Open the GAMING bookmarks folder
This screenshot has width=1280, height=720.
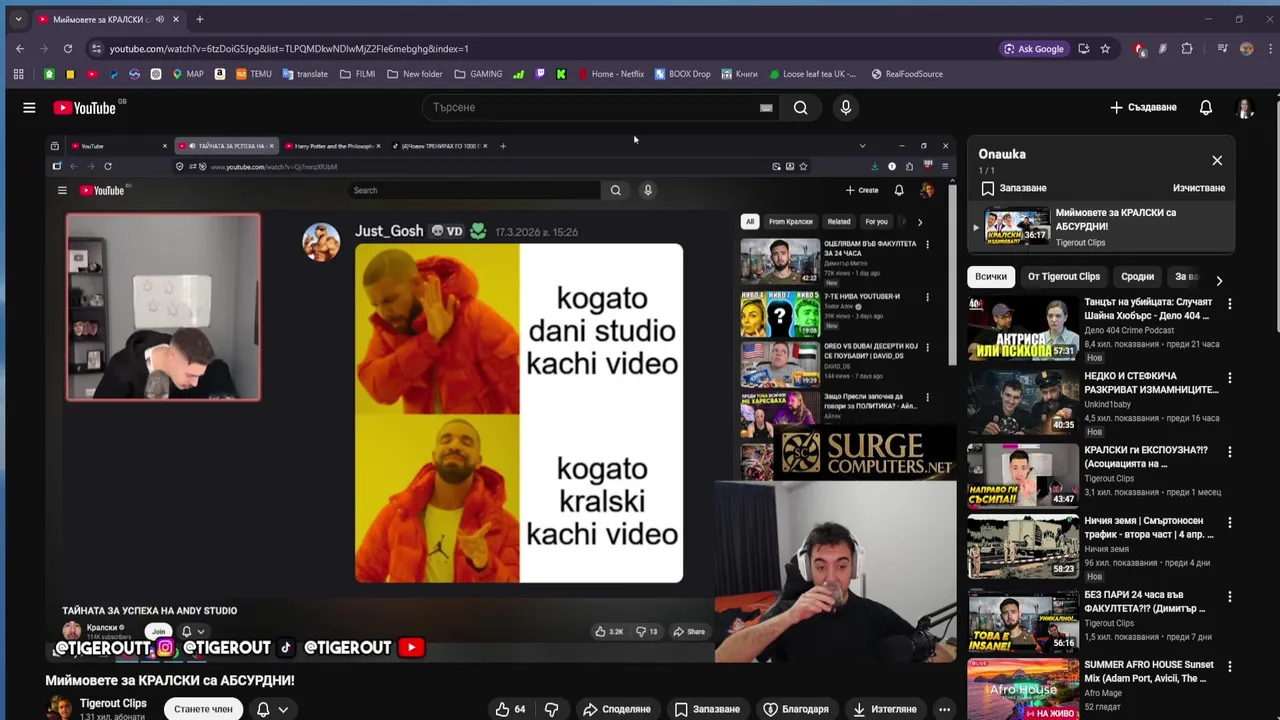(x=478, y=74)
